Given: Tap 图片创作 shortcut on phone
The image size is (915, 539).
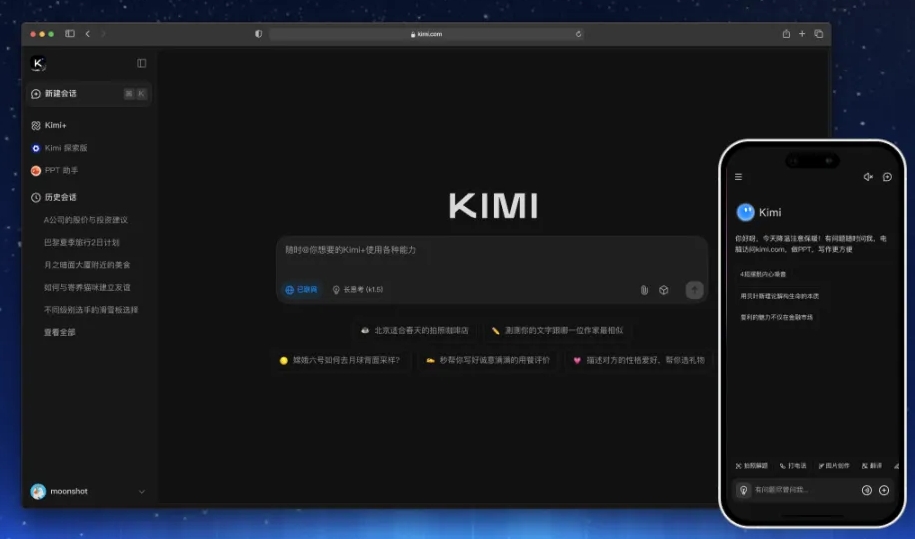Looking at the screenshot, I should 834,466.
